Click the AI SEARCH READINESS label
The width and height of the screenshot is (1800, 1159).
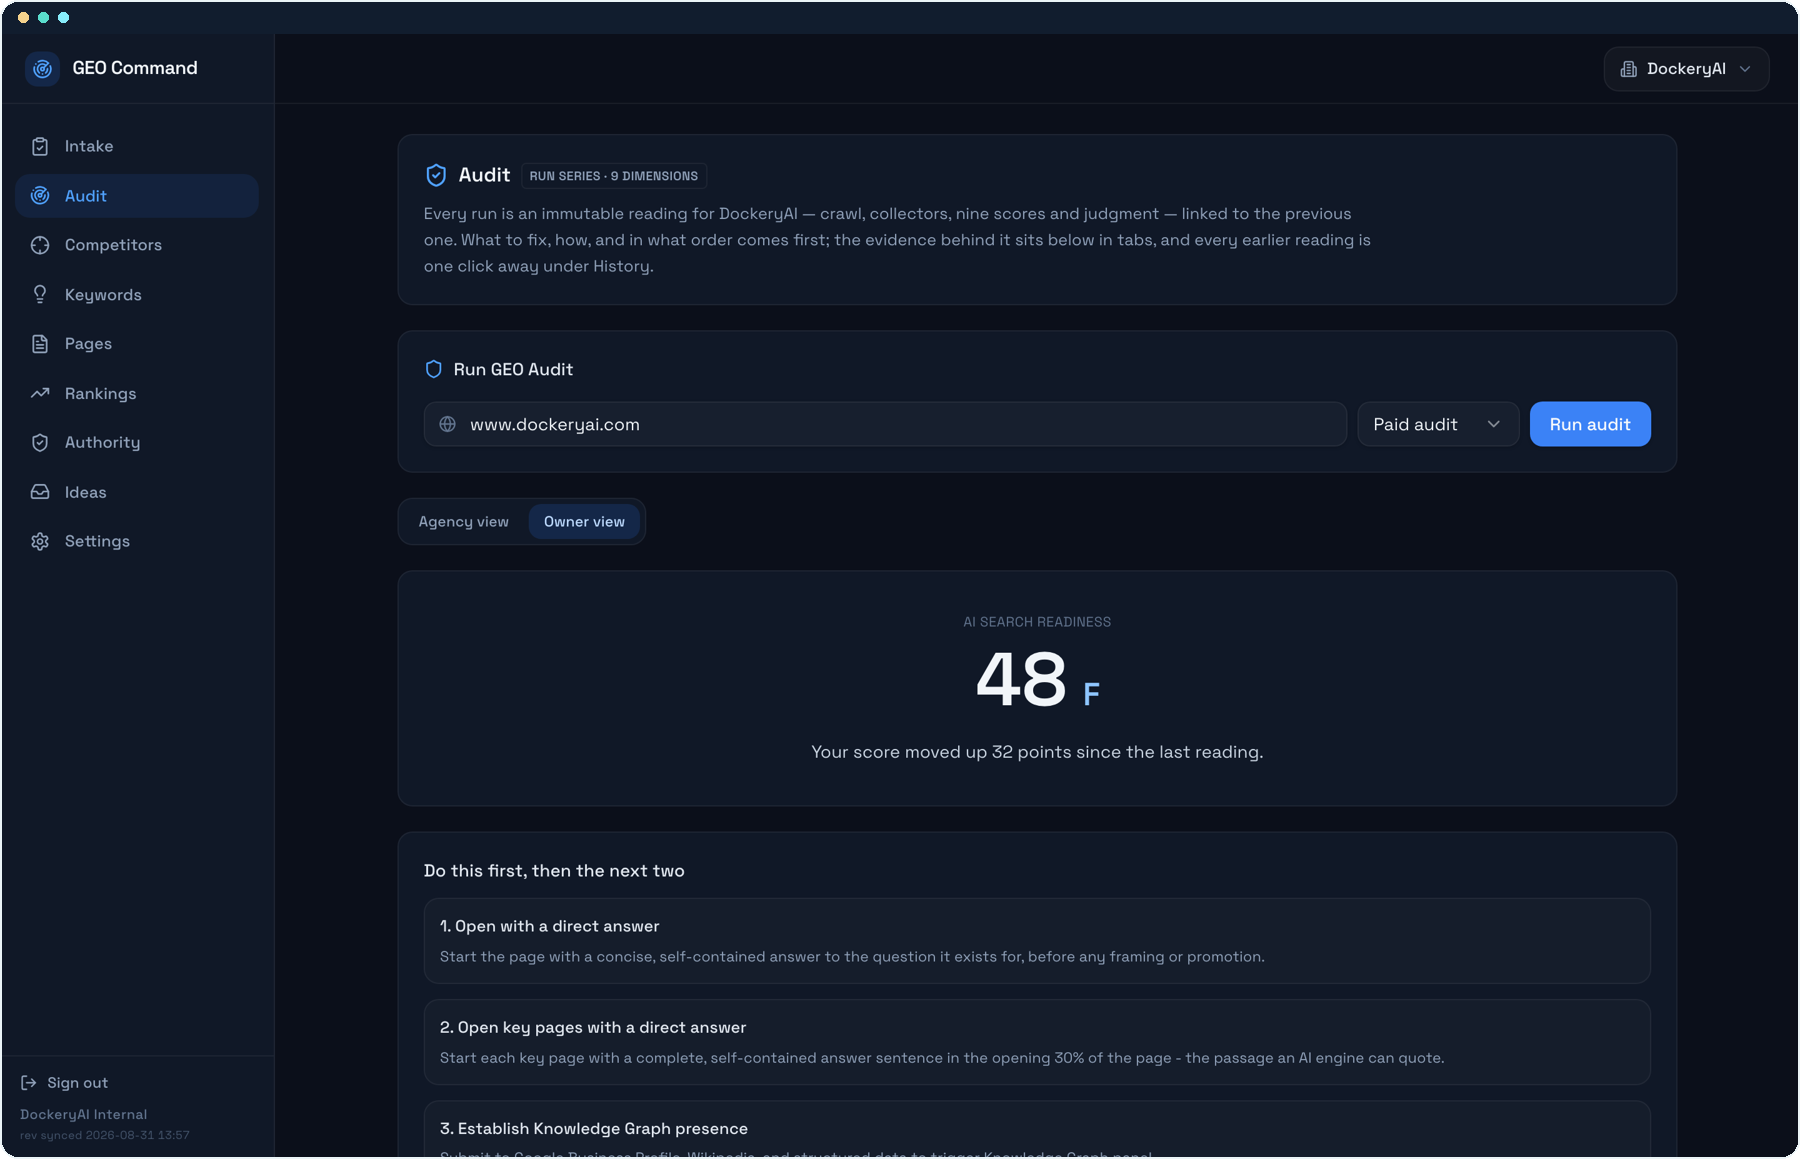tap(1037, 622)
